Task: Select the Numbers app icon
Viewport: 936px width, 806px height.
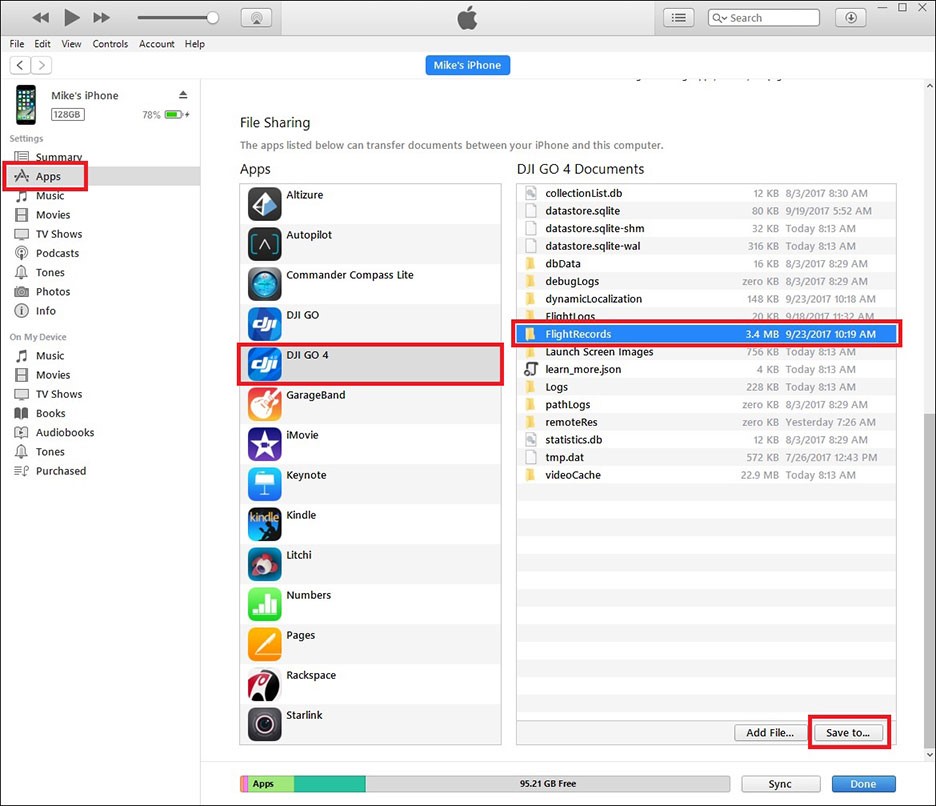Action: (264, 604)
